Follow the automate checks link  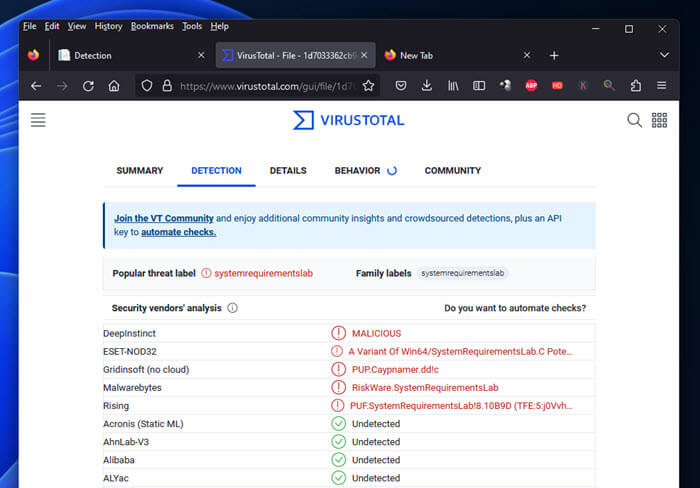pos(179,232)
